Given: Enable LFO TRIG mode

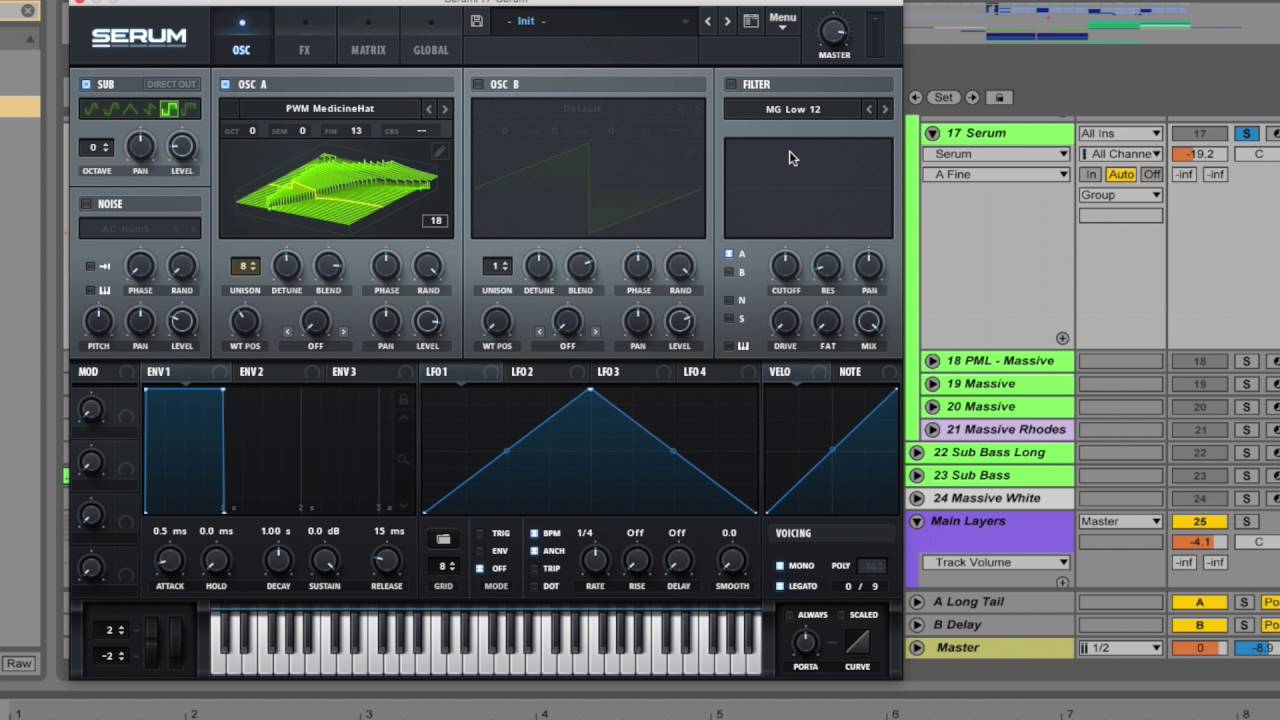Looking at the screenshot, I should point(481,533).
